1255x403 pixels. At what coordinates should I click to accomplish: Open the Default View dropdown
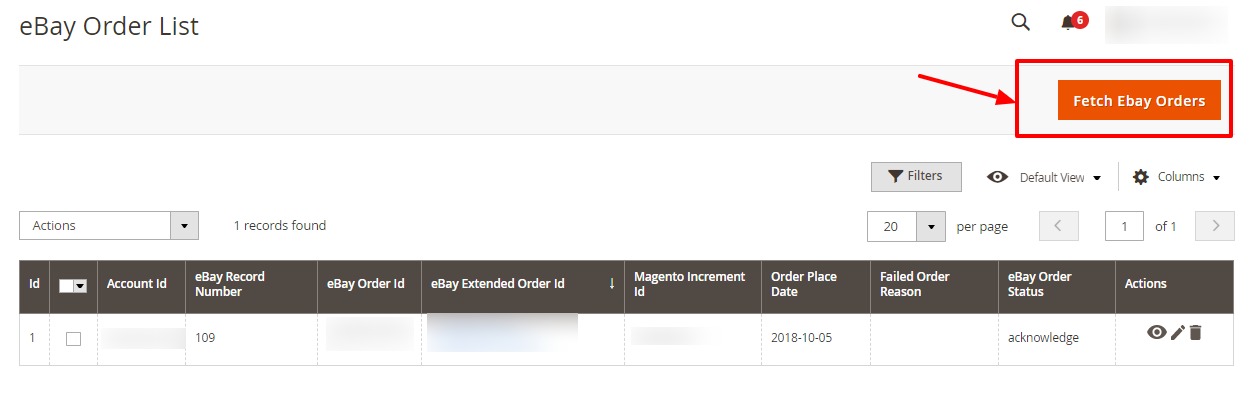pyautogui.click(x=1044, y=177)
